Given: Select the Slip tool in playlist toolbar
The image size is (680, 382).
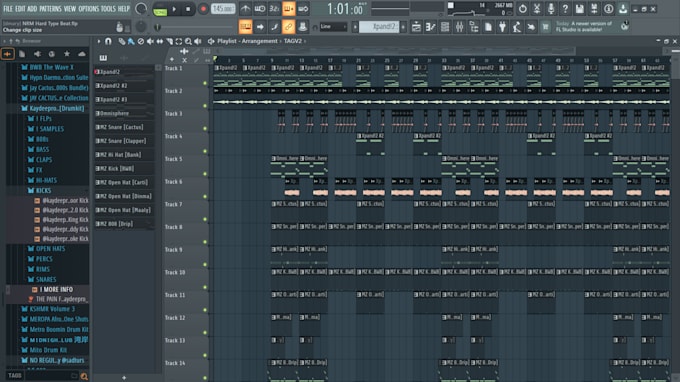Looking at the screenshot, I should tap(160, 41).
